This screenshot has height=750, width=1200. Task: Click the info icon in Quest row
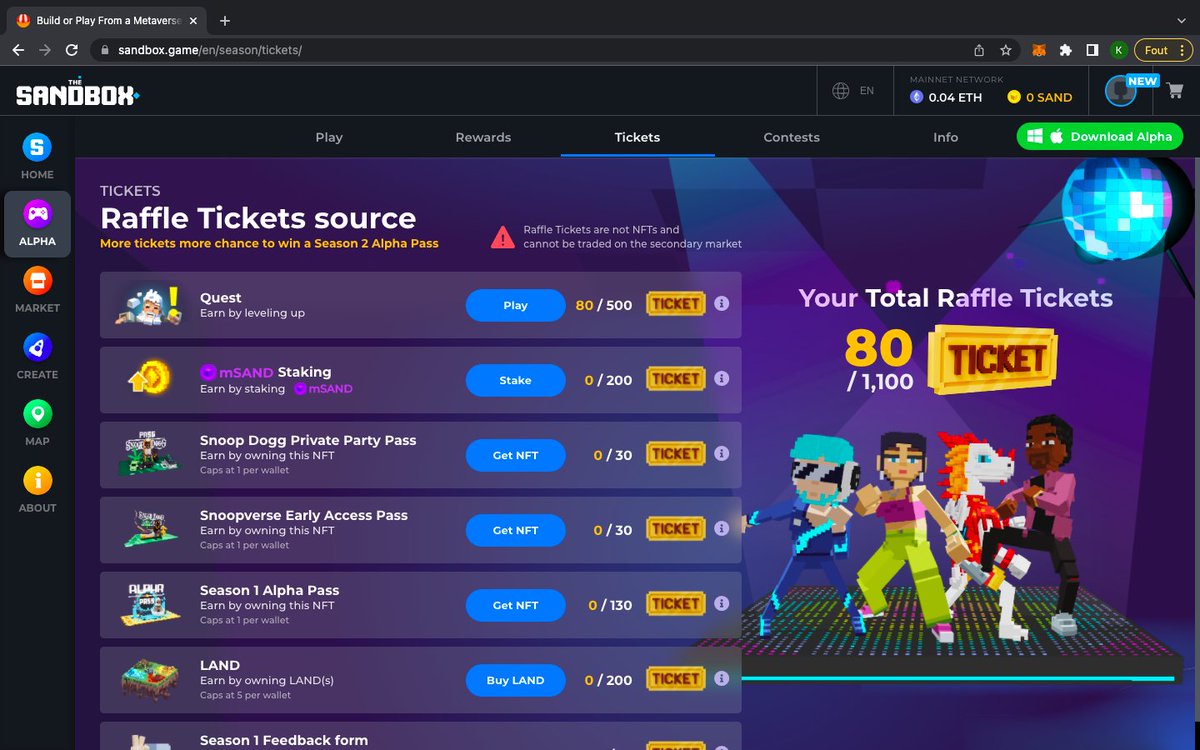coord(722,304)
